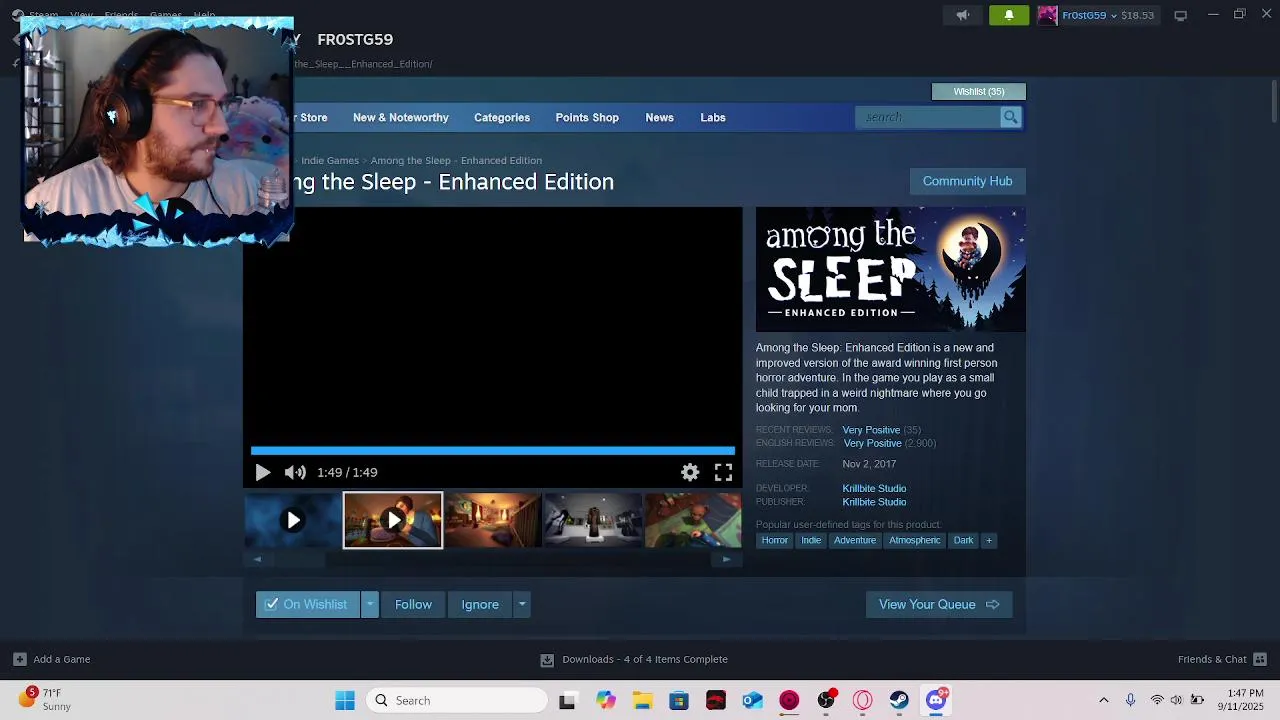Open the green notifications bell

click(1008, 15)
